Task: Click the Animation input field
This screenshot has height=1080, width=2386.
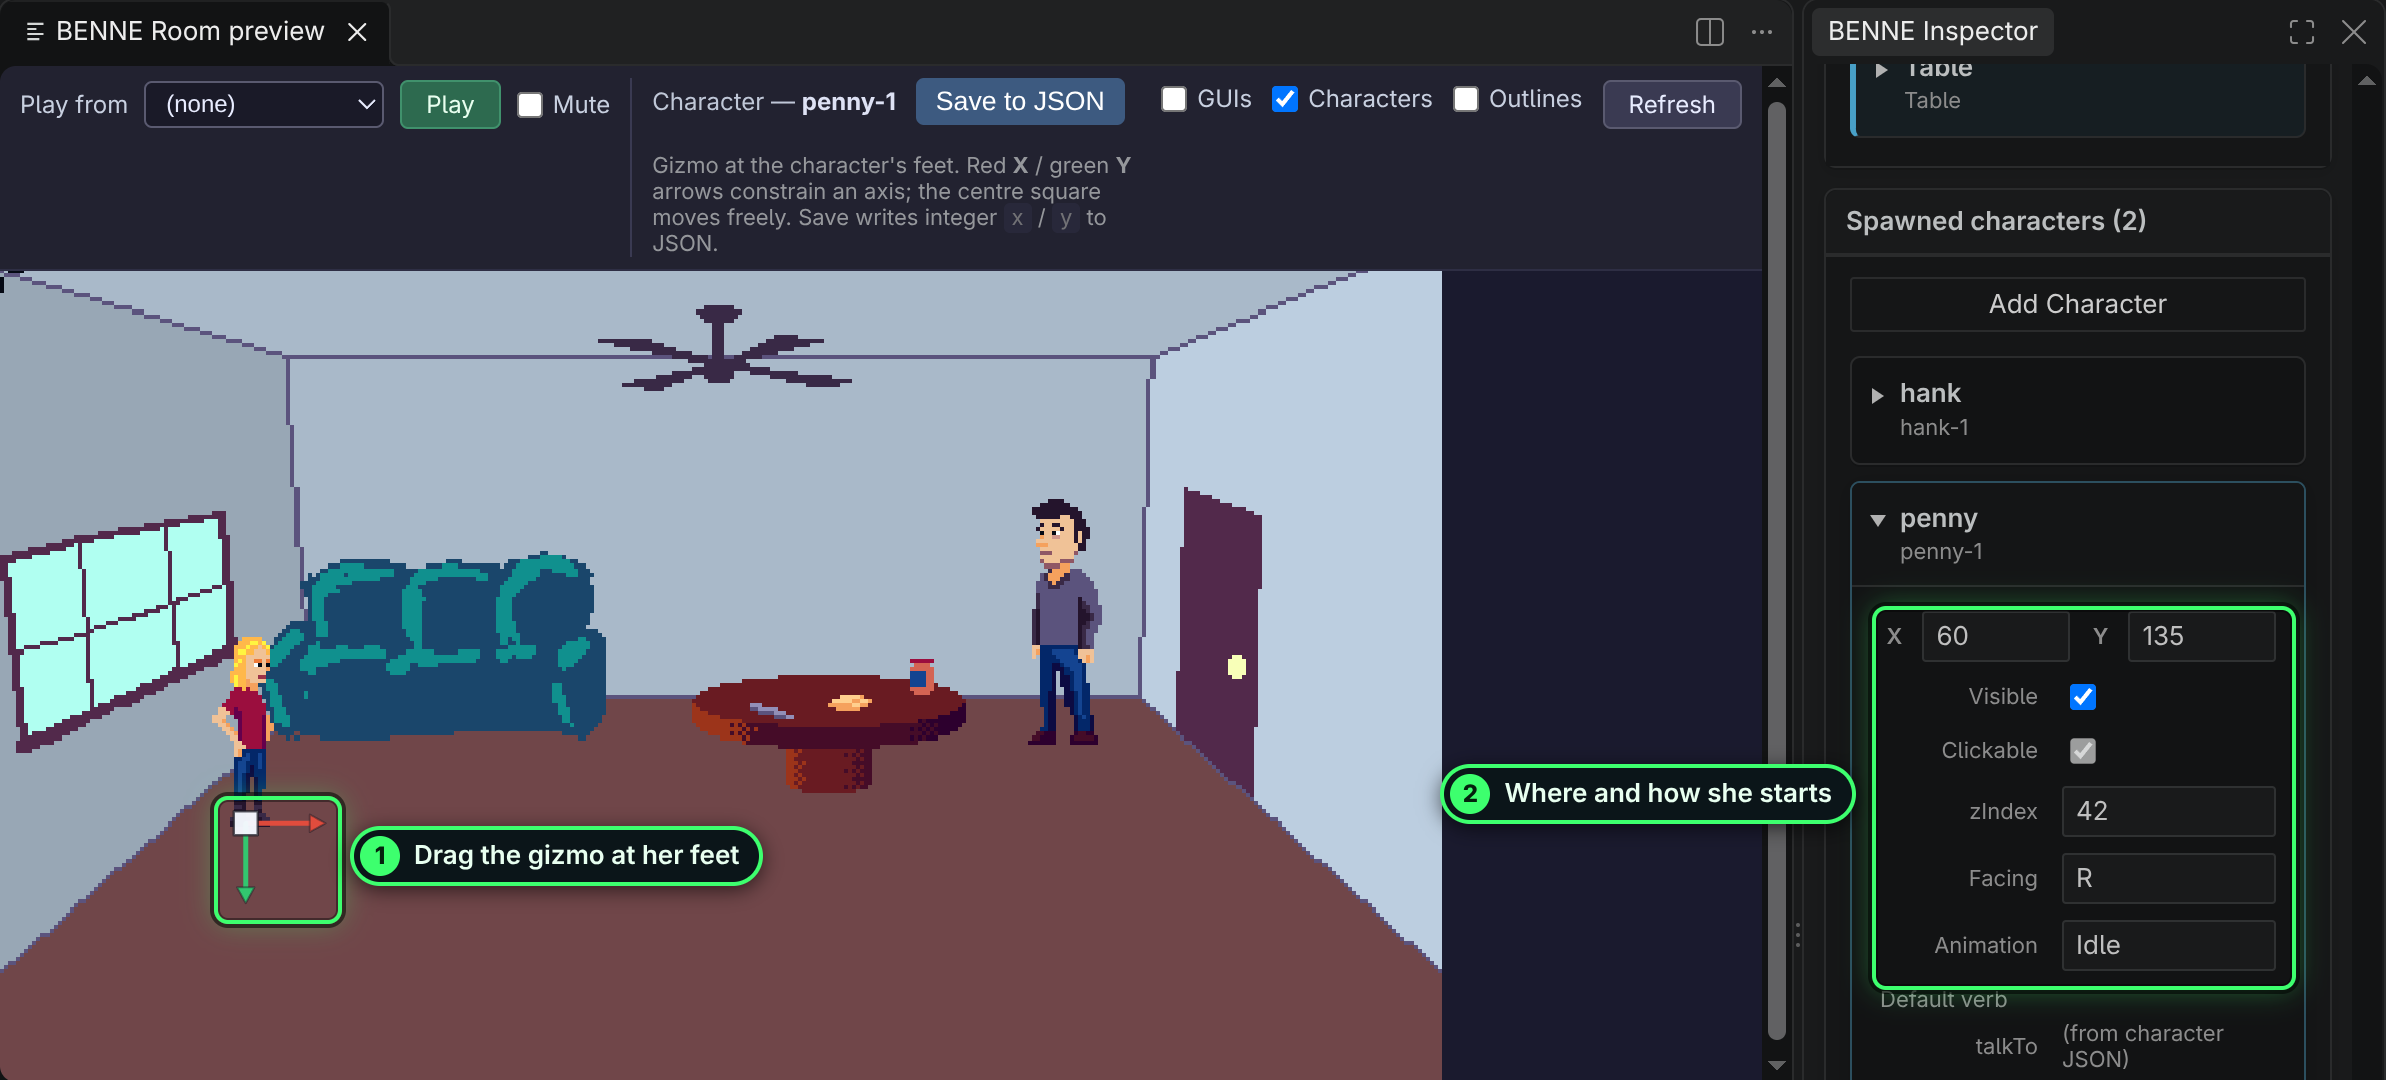Action: click(x=2168, y=945)
